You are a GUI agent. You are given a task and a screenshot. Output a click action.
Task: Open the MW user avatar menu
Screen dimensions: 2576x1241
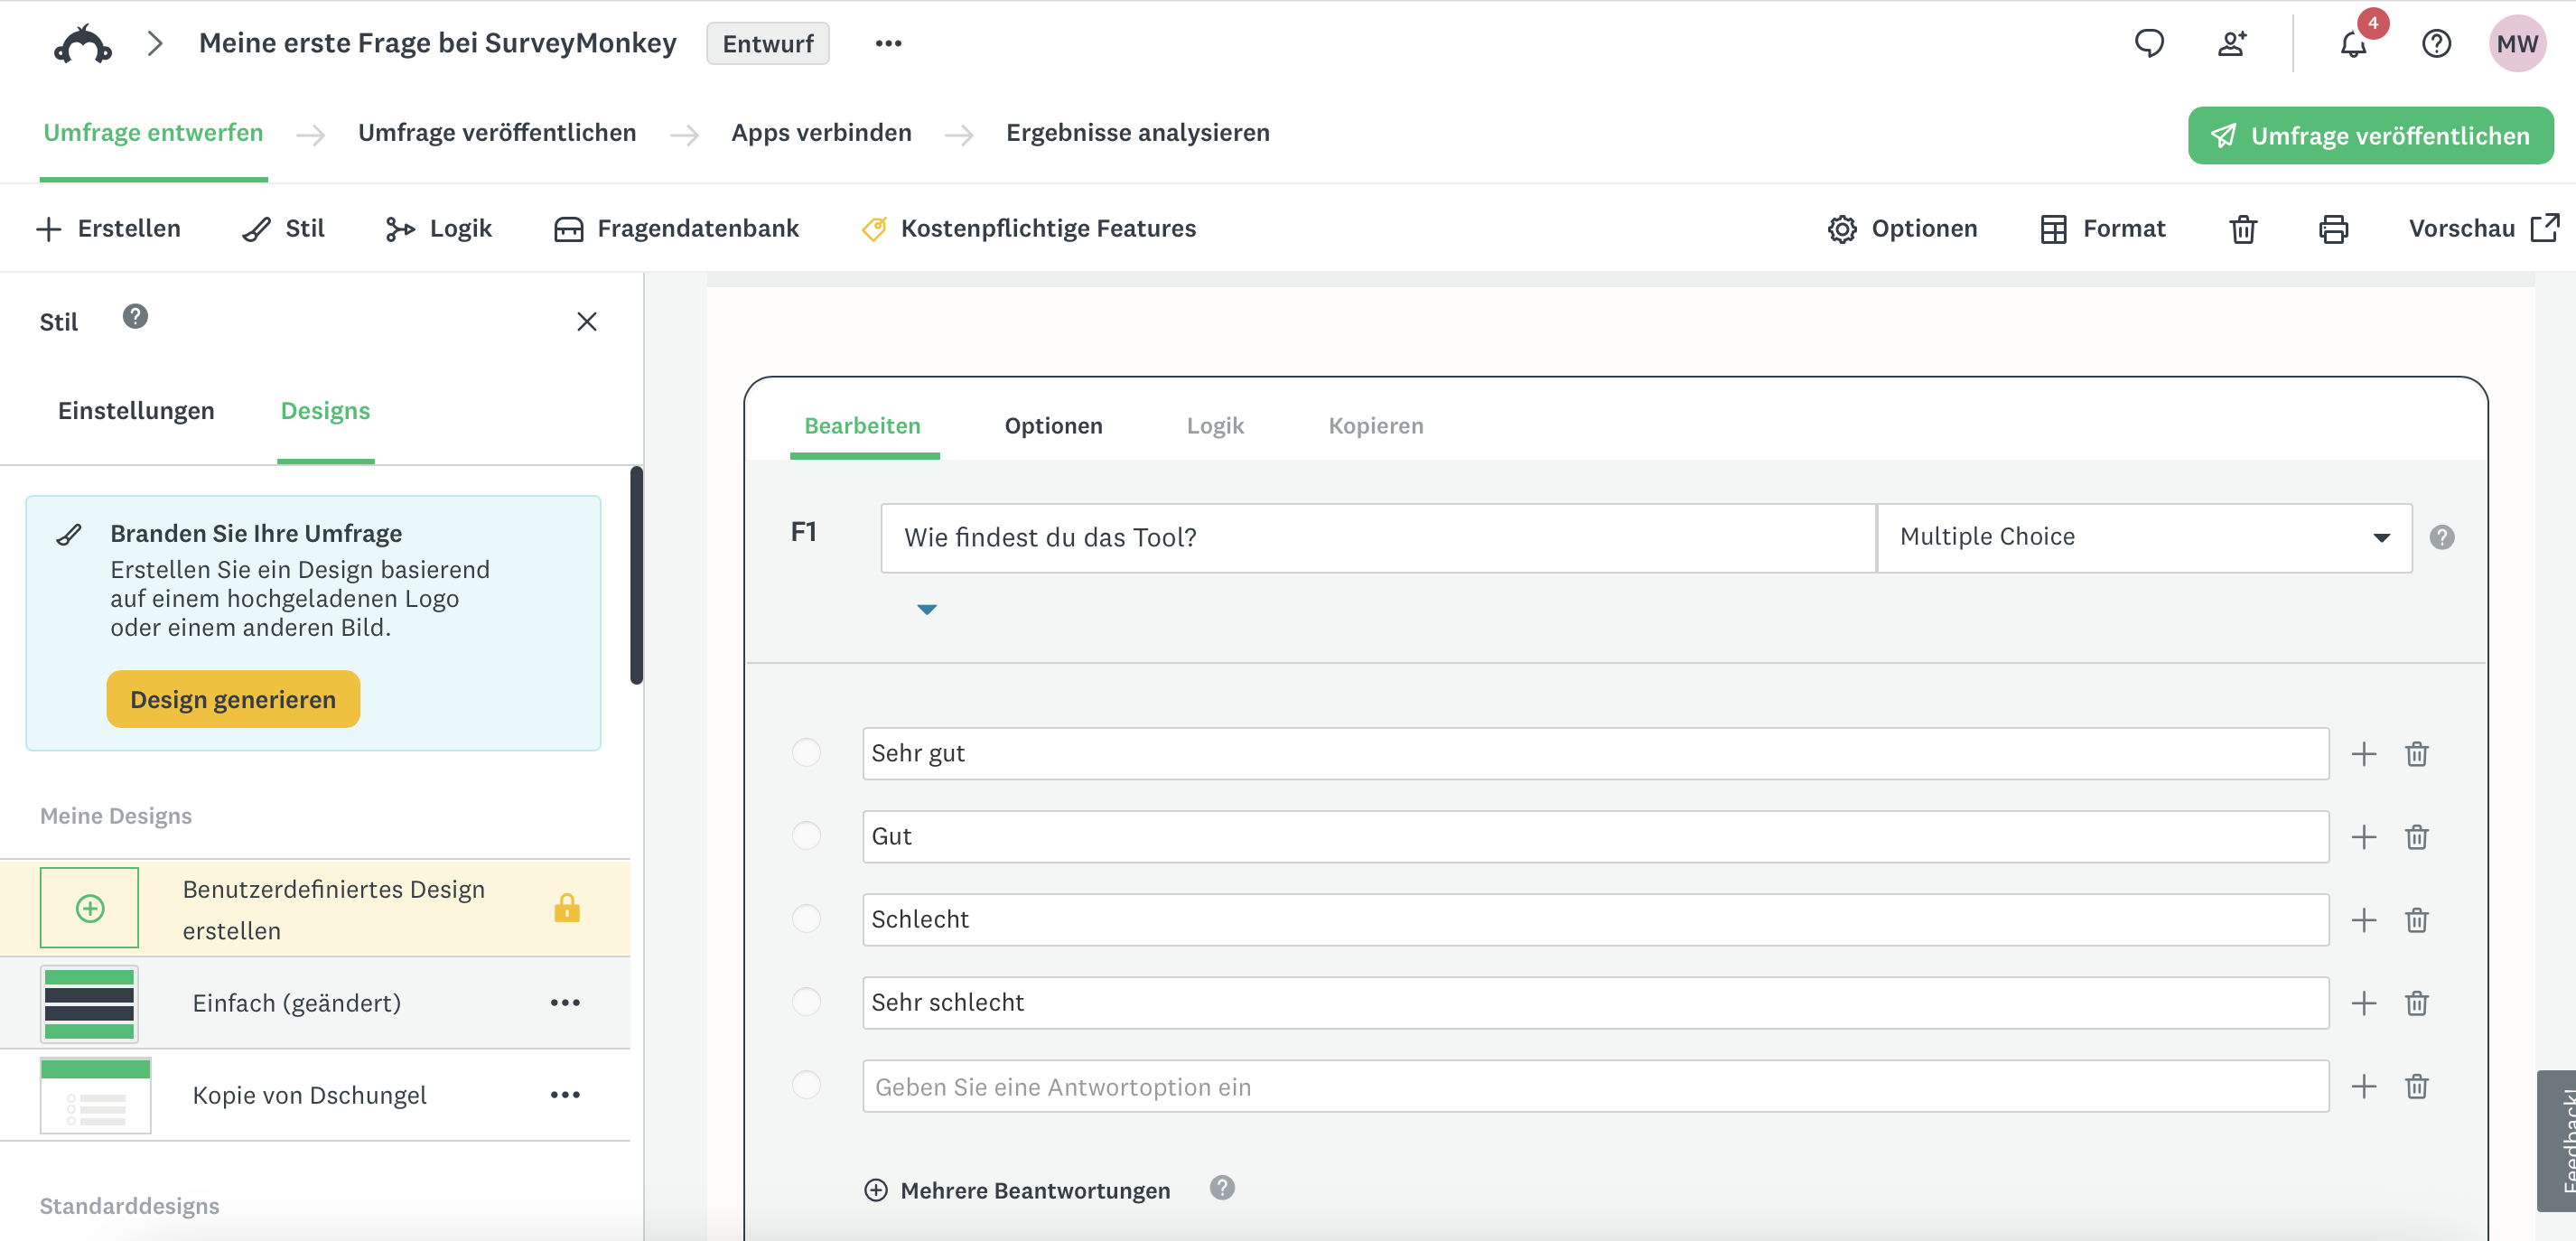coord(2516,44)
